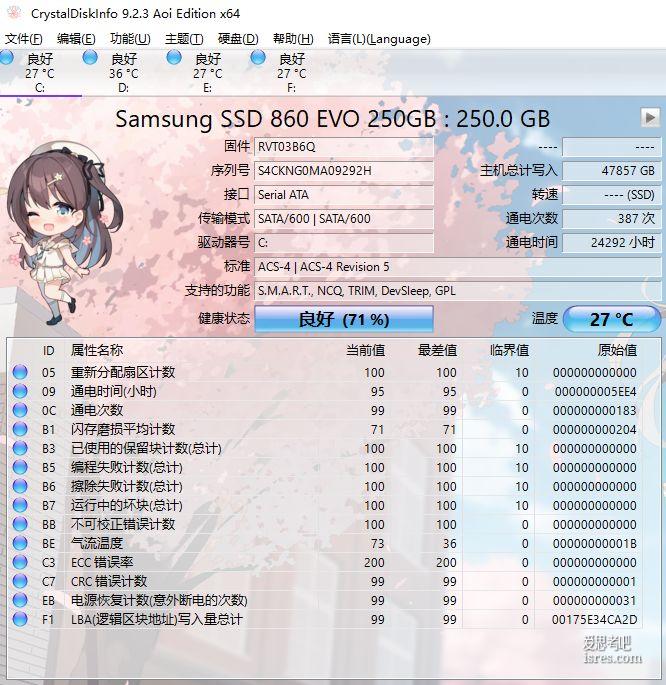The width and height of the screenshot is (666, 685).
Task: Click the 27 °C temperature button
Action: pos(612,319)
